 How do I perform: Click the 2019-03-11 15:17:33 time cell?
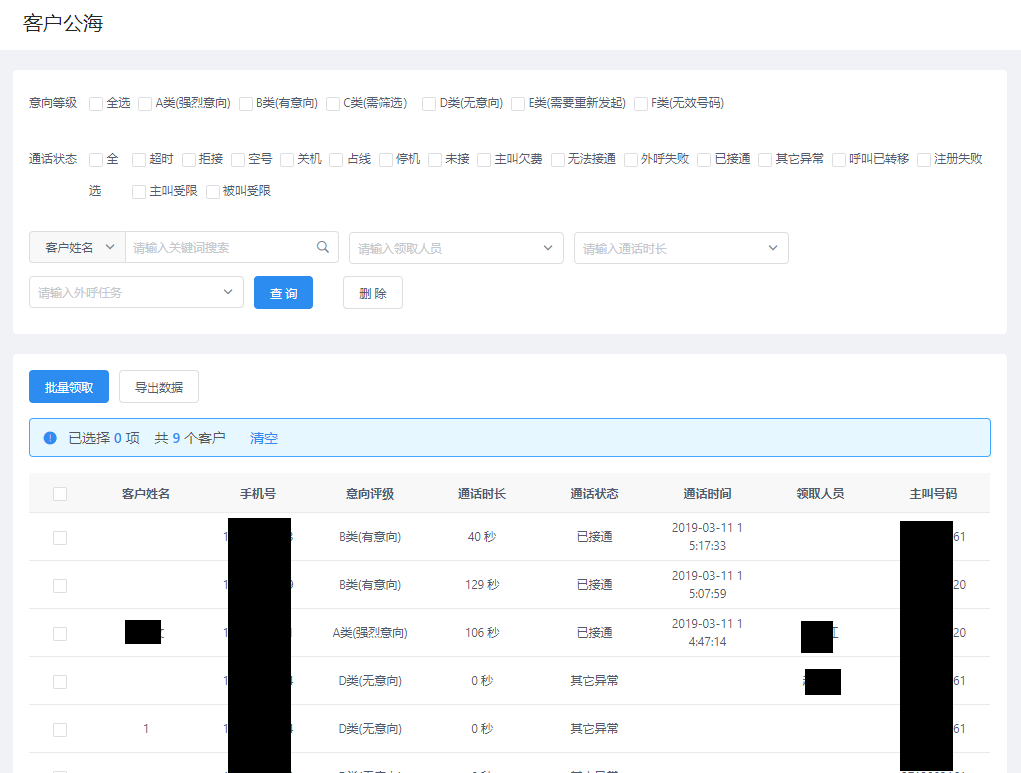point(707,537)
